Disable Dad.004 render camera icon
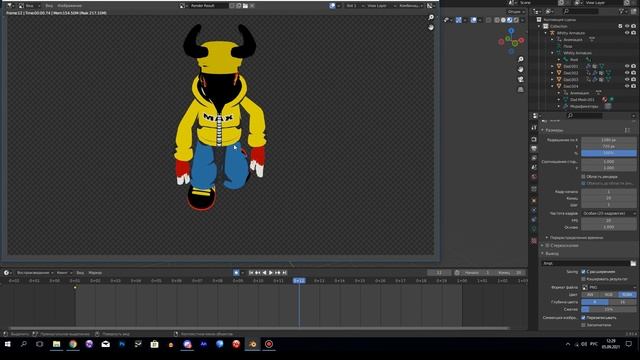Image resolution: width=640 pixels, height=360 pixels. (x=633, y=86)
